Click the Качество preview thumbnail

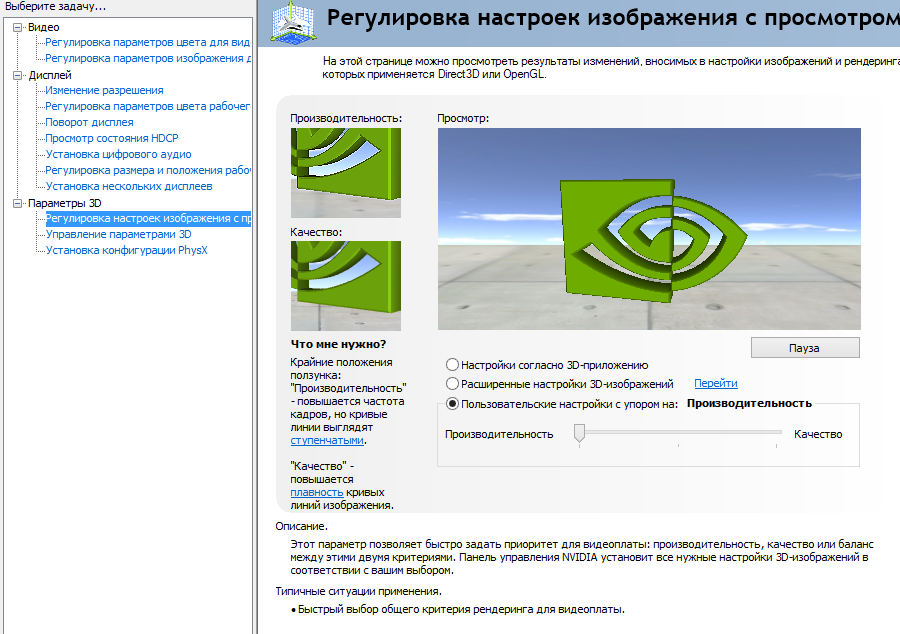[346, 286]
